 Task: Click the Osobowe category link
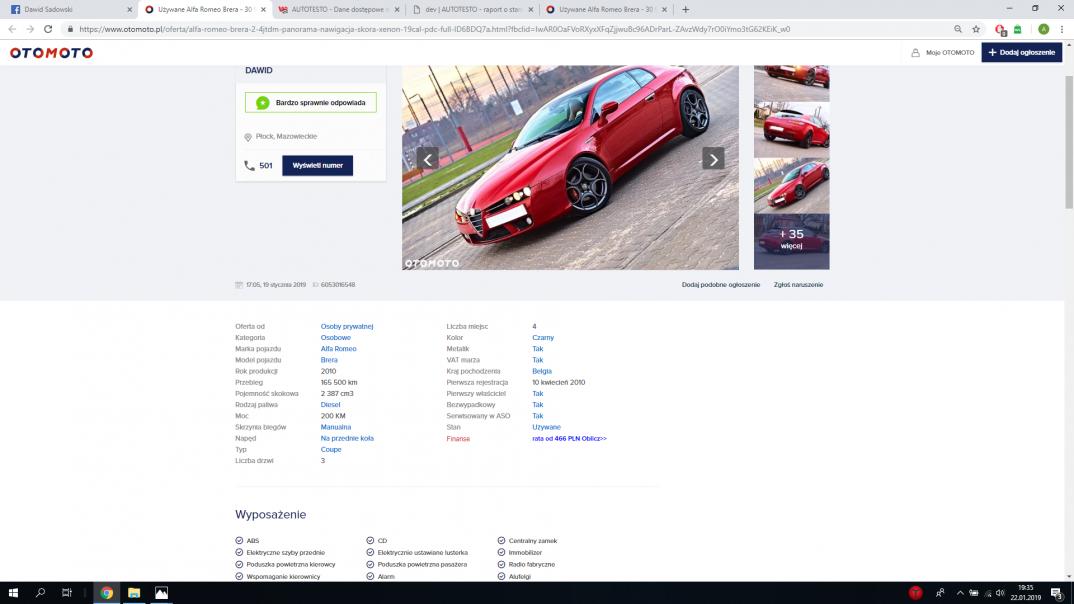pos(336,338)
